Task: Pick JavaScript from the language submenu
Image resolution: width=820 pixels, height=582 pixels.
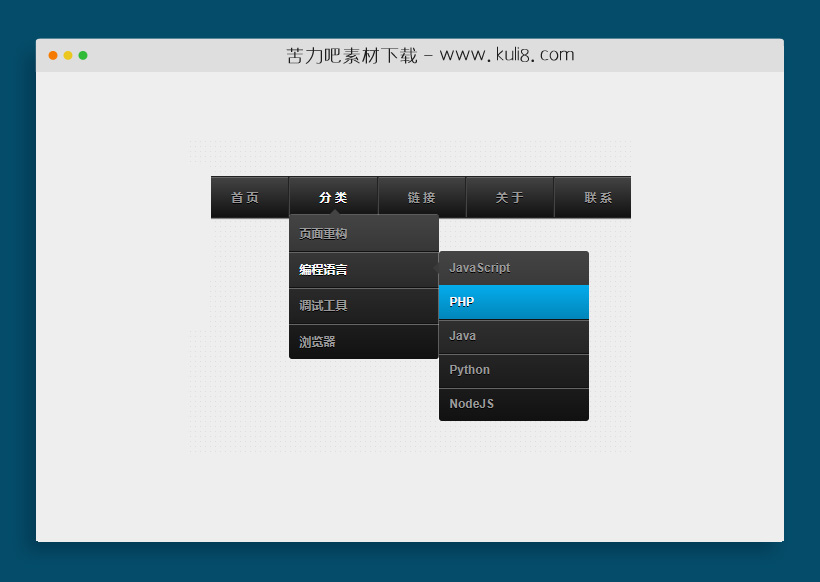Action: 500,268
